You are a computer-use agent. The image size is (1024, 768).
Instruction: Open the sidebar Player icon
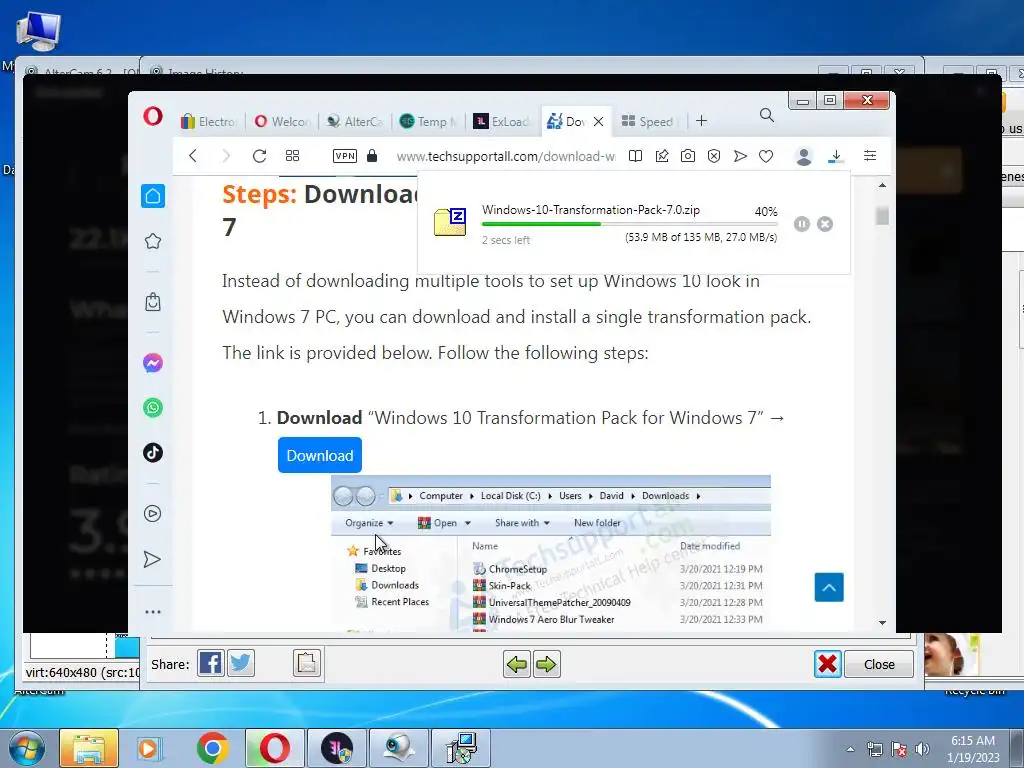coord(153,513)
